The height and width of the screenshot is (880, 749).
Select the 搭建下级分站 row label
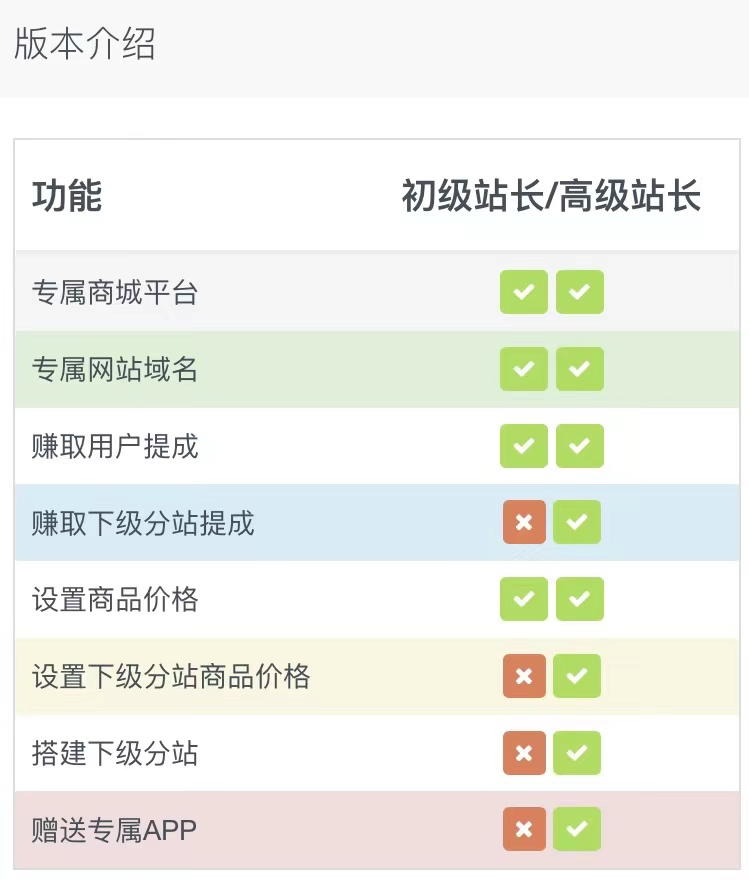[115, 753]
